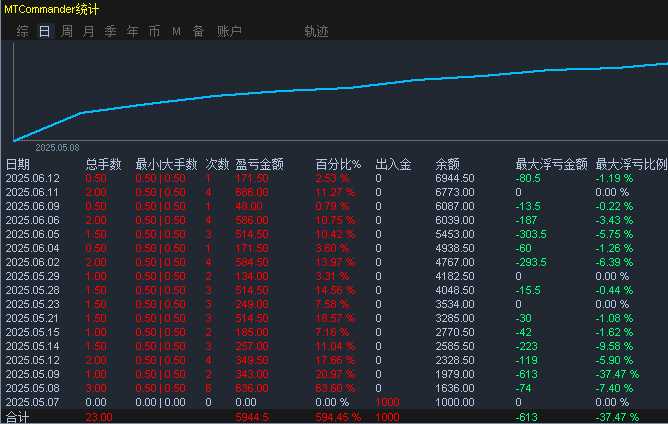Click the balance value 1636.00
The width and height of the screenshot is (668, 424).
pos(455,388)
